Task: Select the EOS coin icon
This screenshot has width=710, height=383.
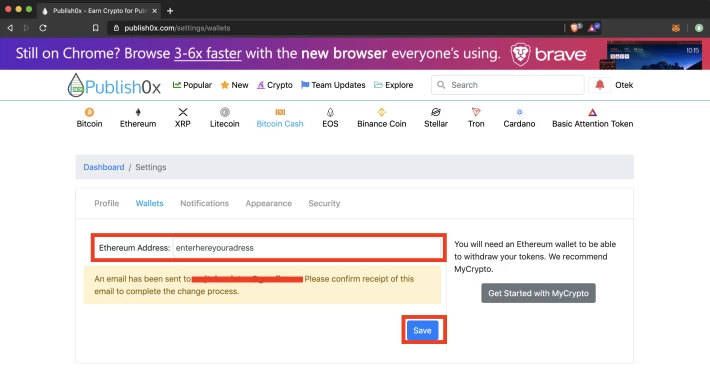Action: point(330,112)
